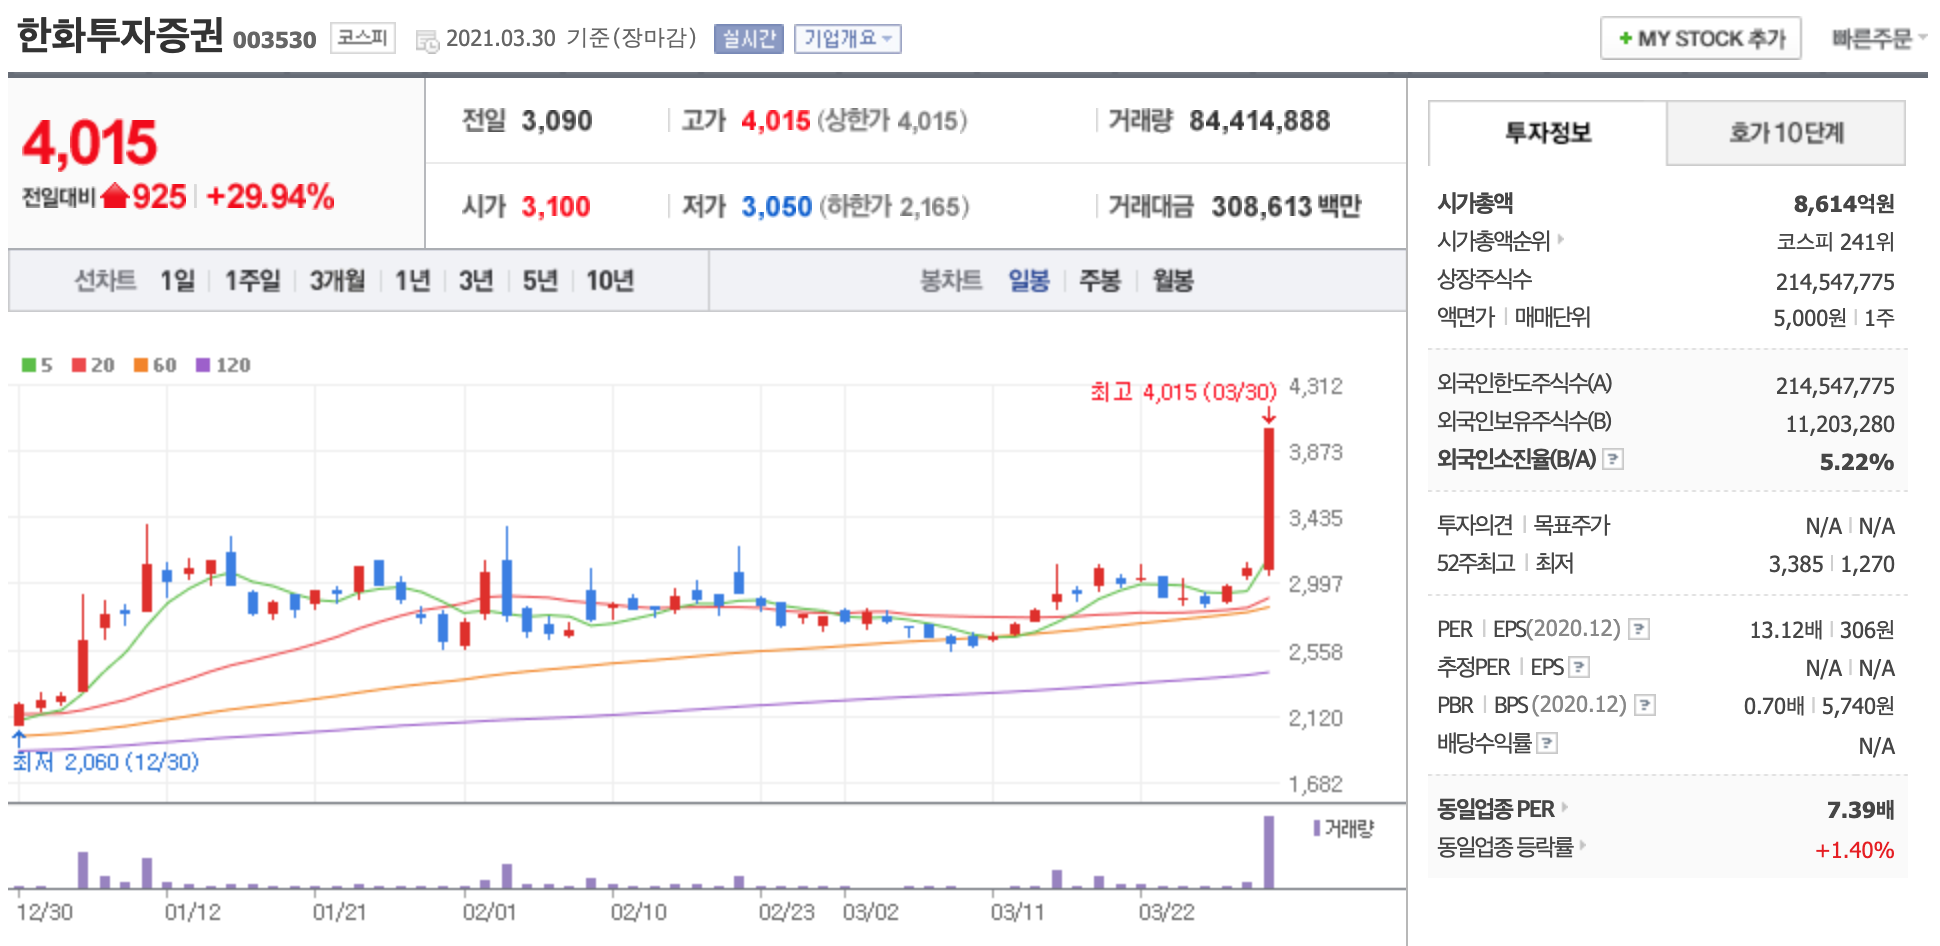Select the 10년 line chart
This screenshot has height=946, width=1940.
[610, 280]
